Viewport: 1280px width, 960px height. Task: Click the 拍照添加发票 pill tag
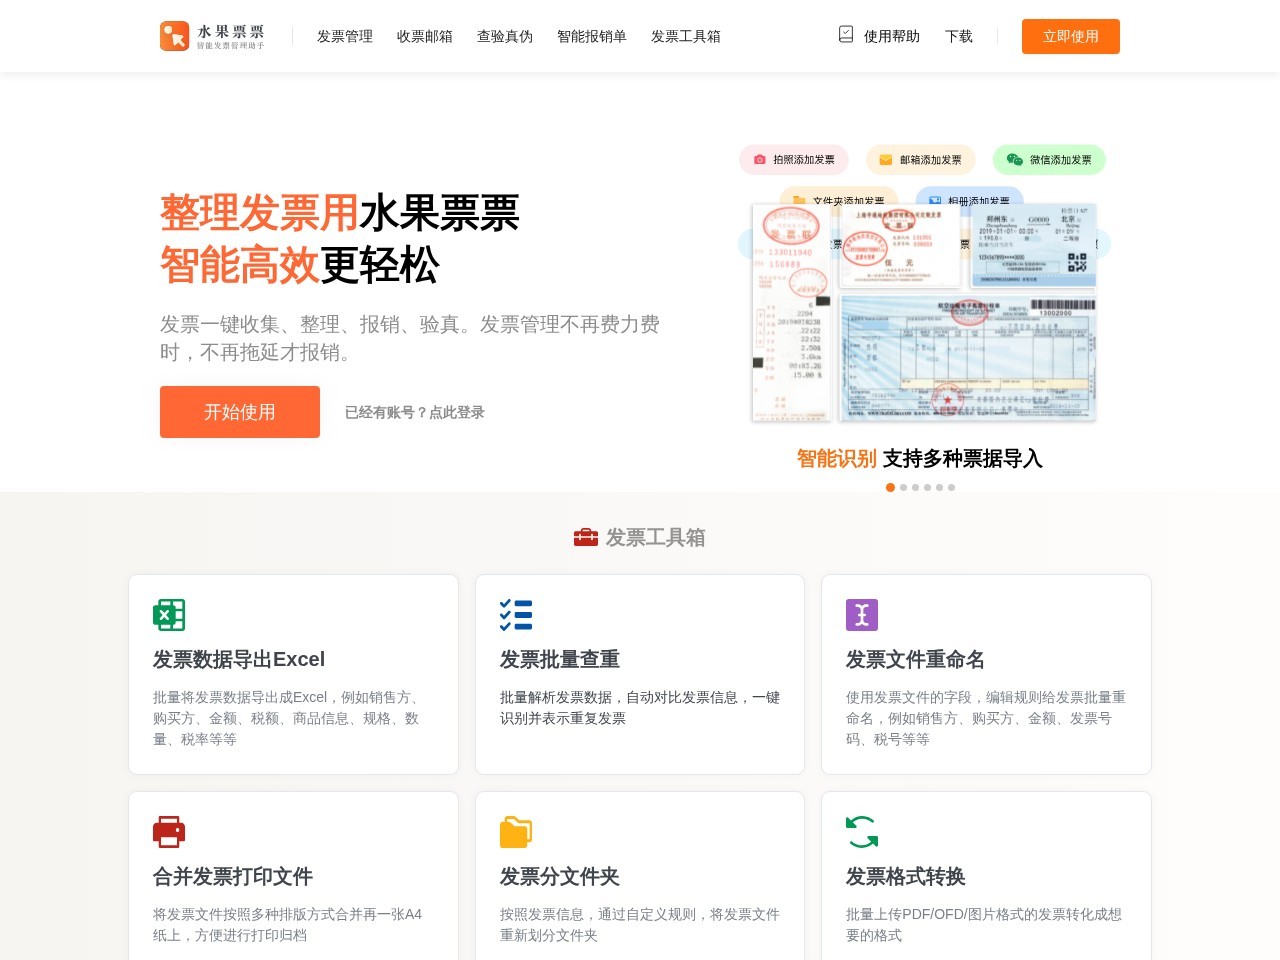[794, 160]
